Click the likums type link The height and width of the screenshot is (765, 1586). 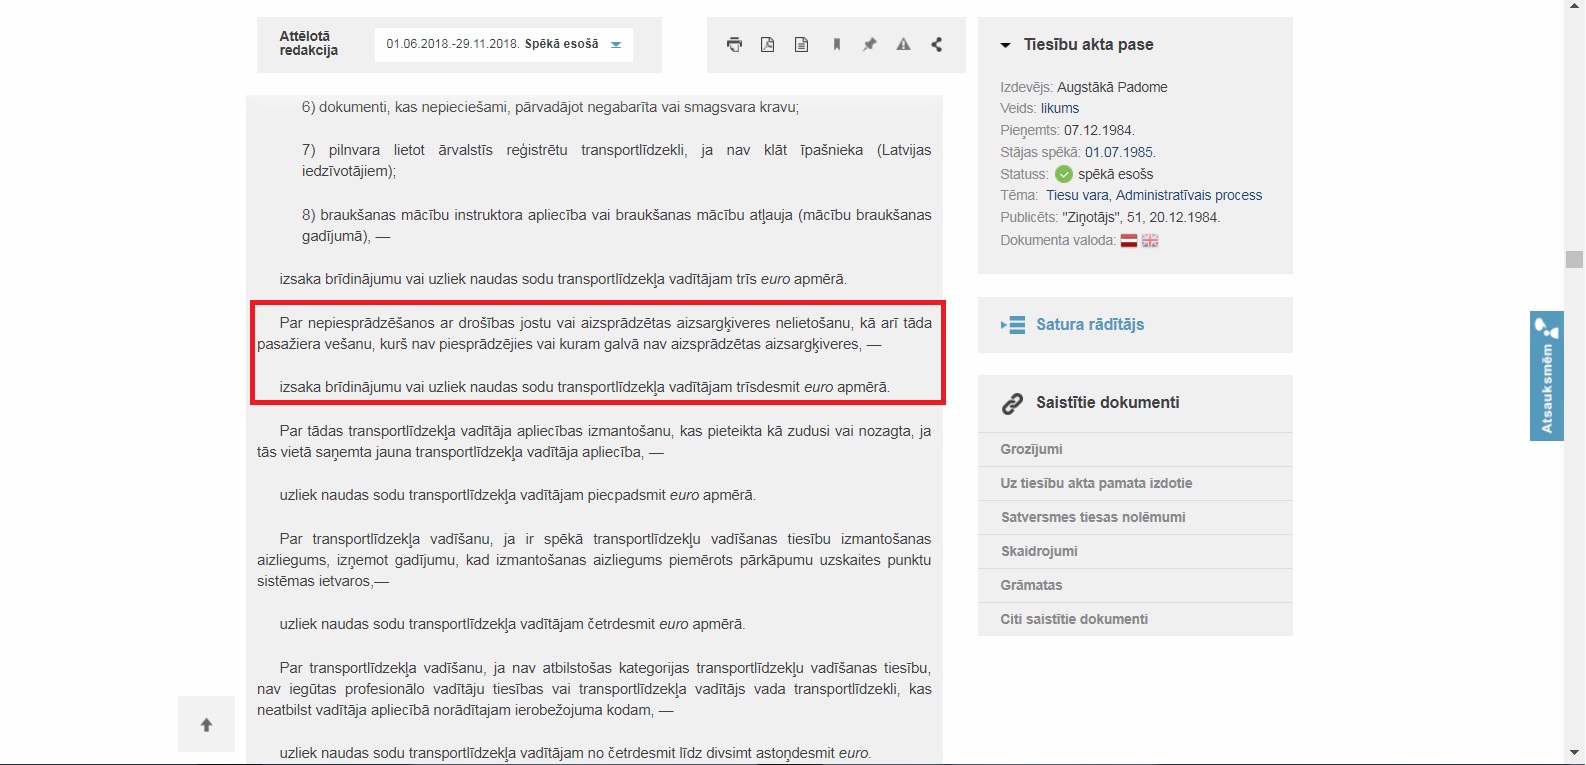[1060, 108]
